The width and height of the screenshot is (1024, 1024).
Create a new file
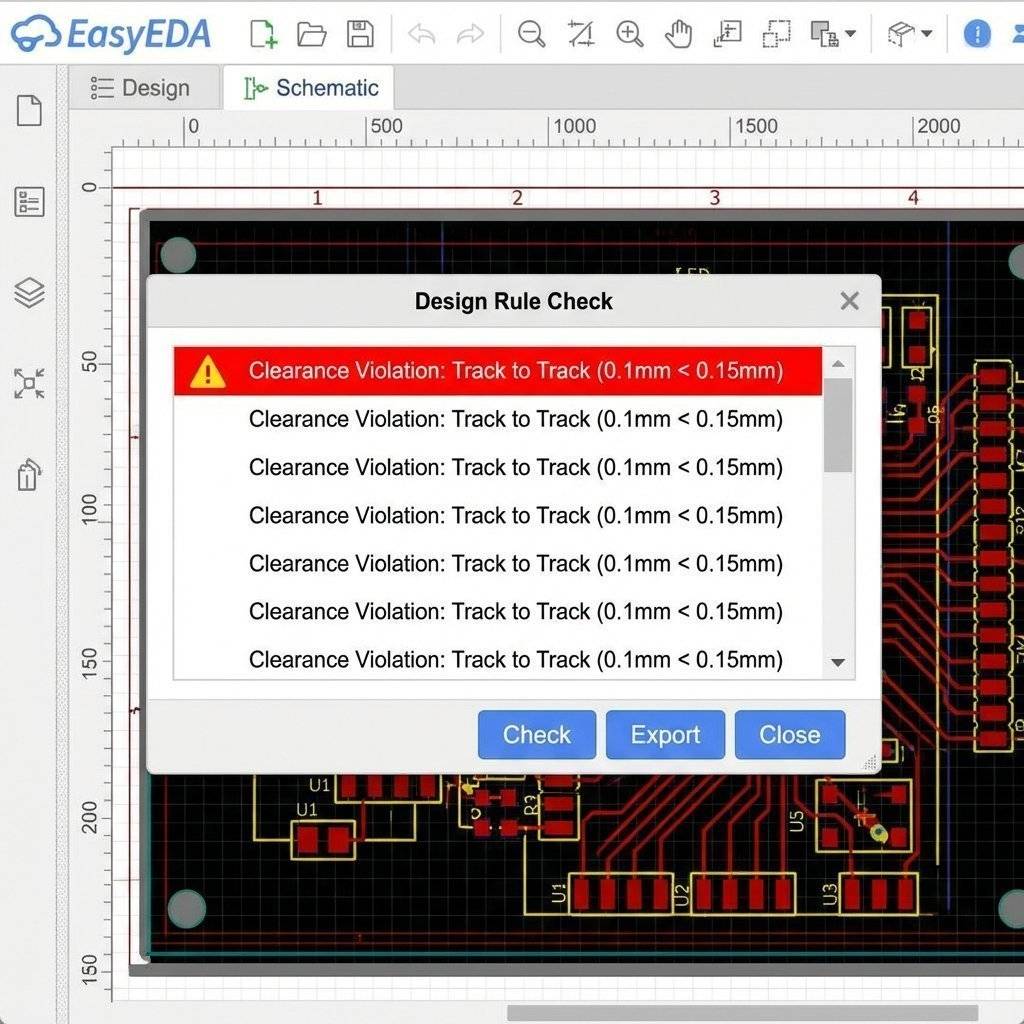(262, 33)
